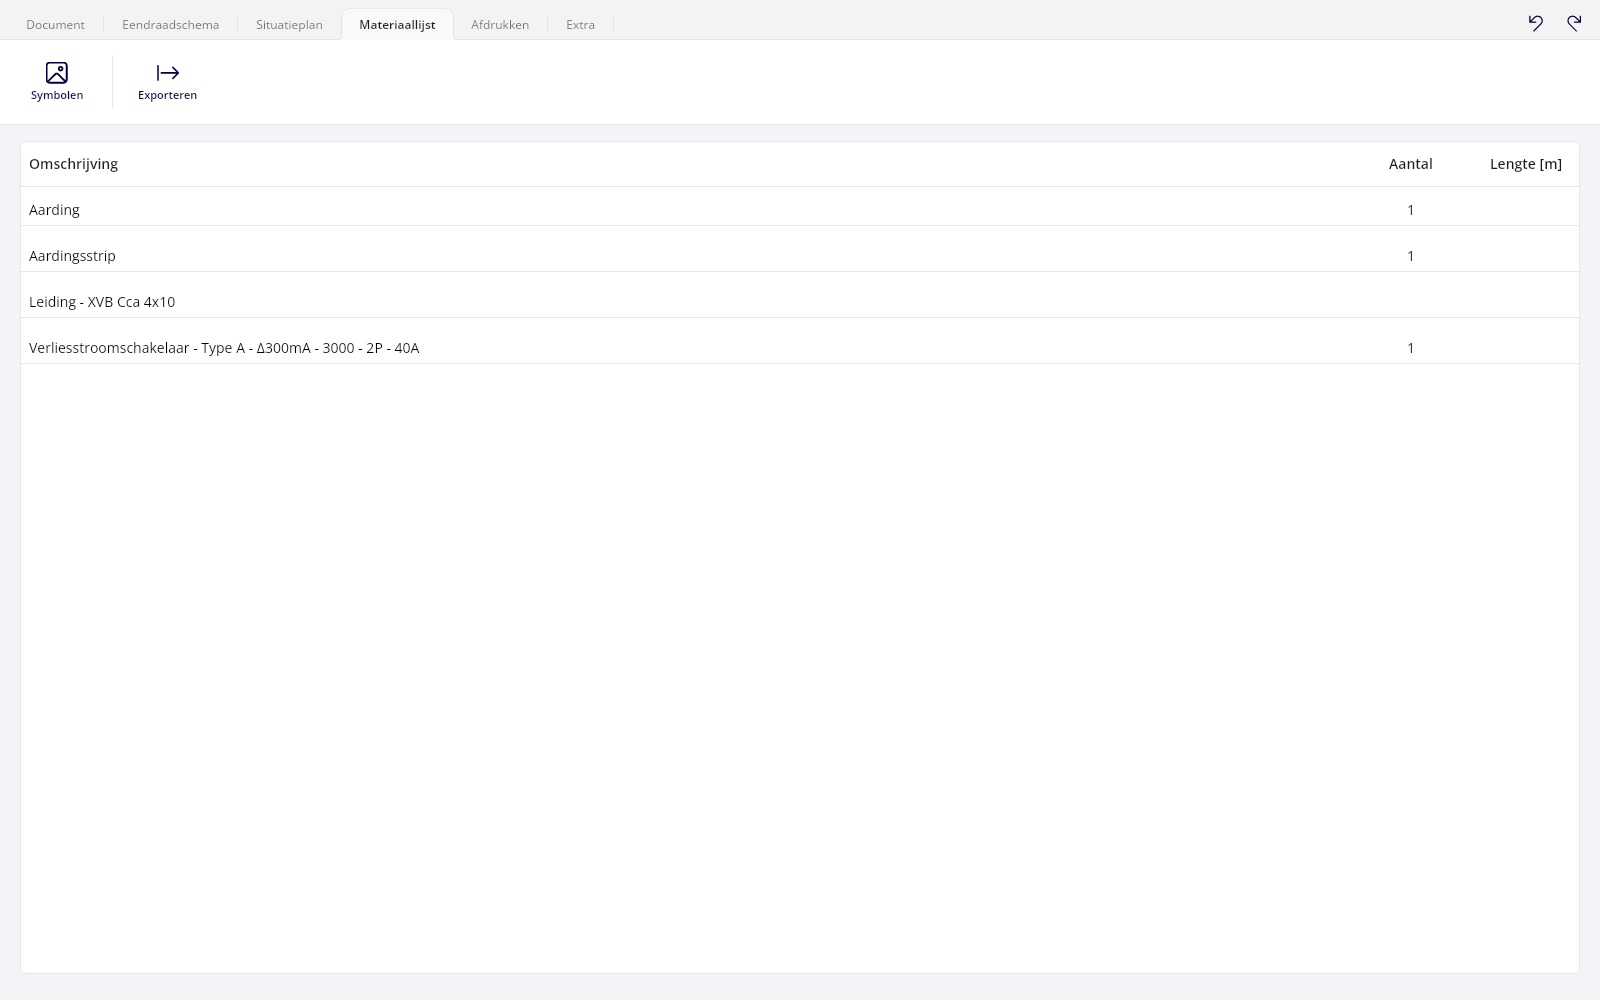The width and height of the screenshot is (1600, 1000).
Task: Select the Aarding row
Action: tap(800, 207)
